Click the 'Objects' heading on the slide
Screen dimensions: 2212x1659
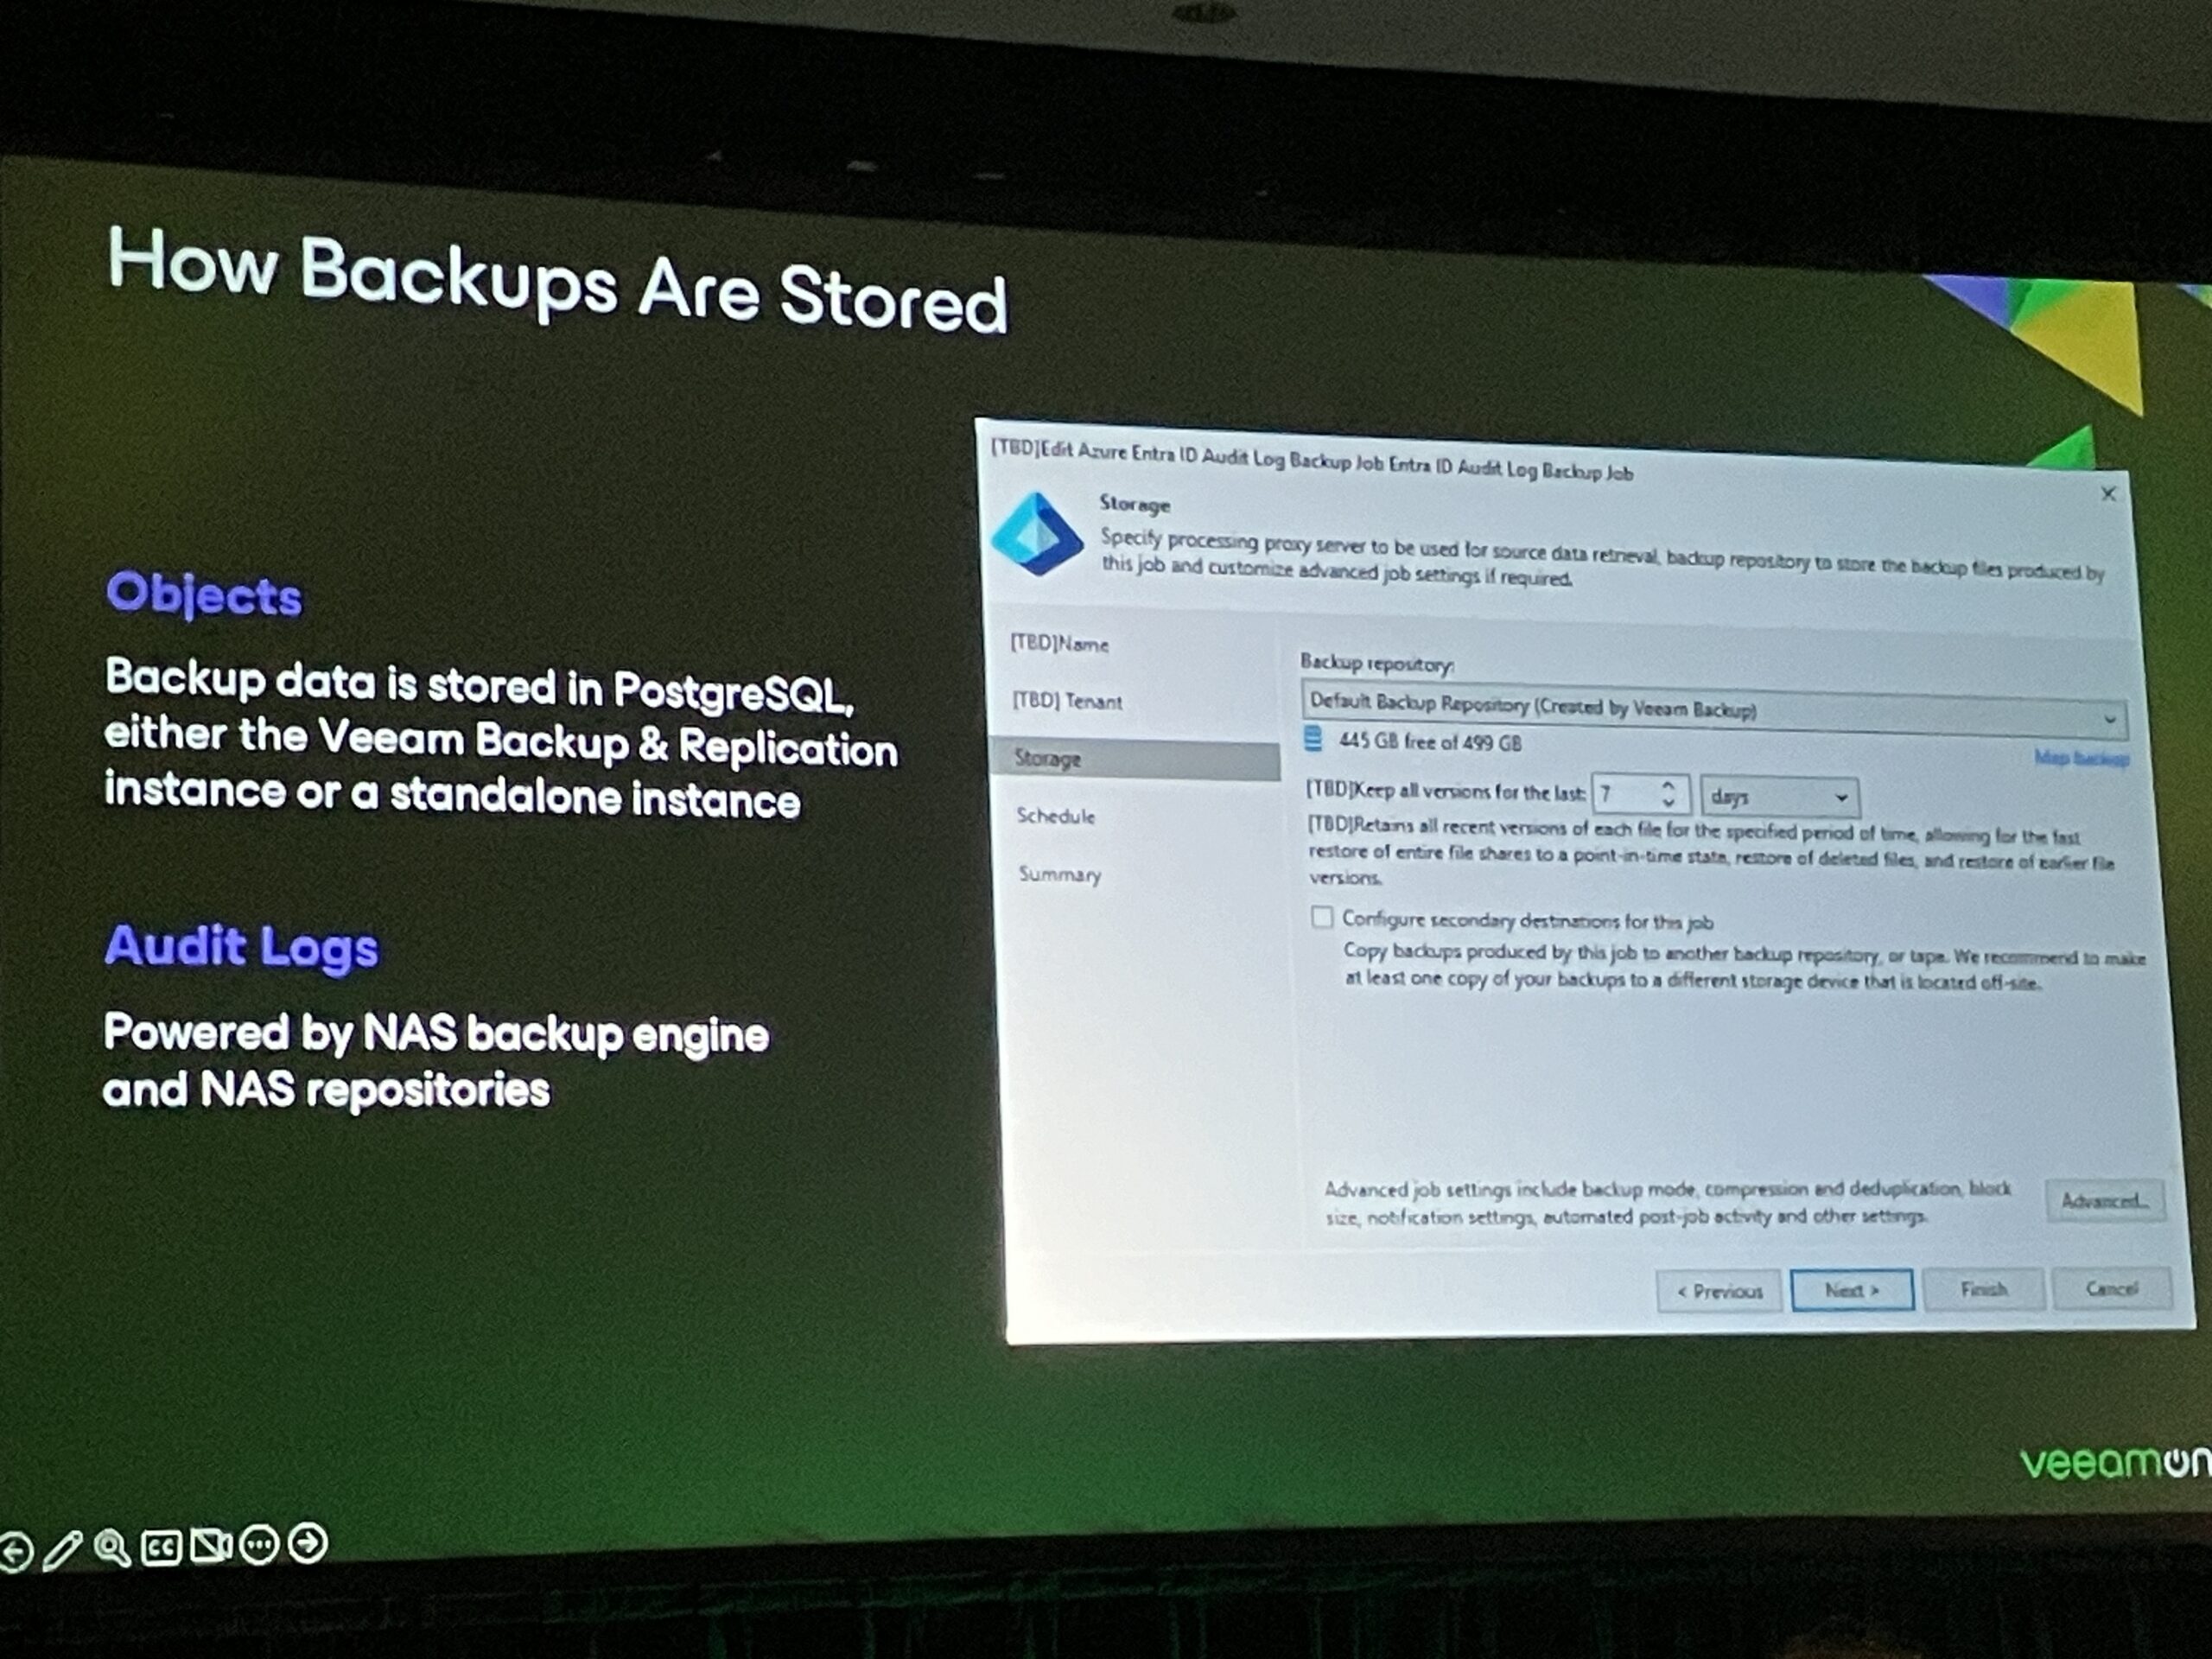(x=204, y=596)
